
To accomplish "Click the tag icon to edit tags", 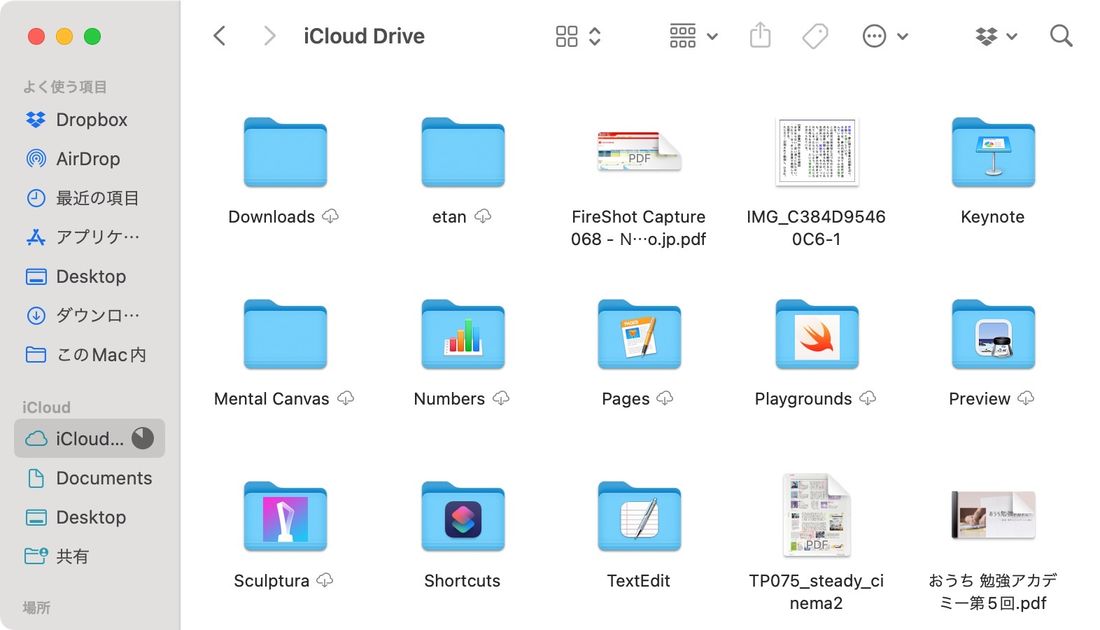I will point(815,36).
